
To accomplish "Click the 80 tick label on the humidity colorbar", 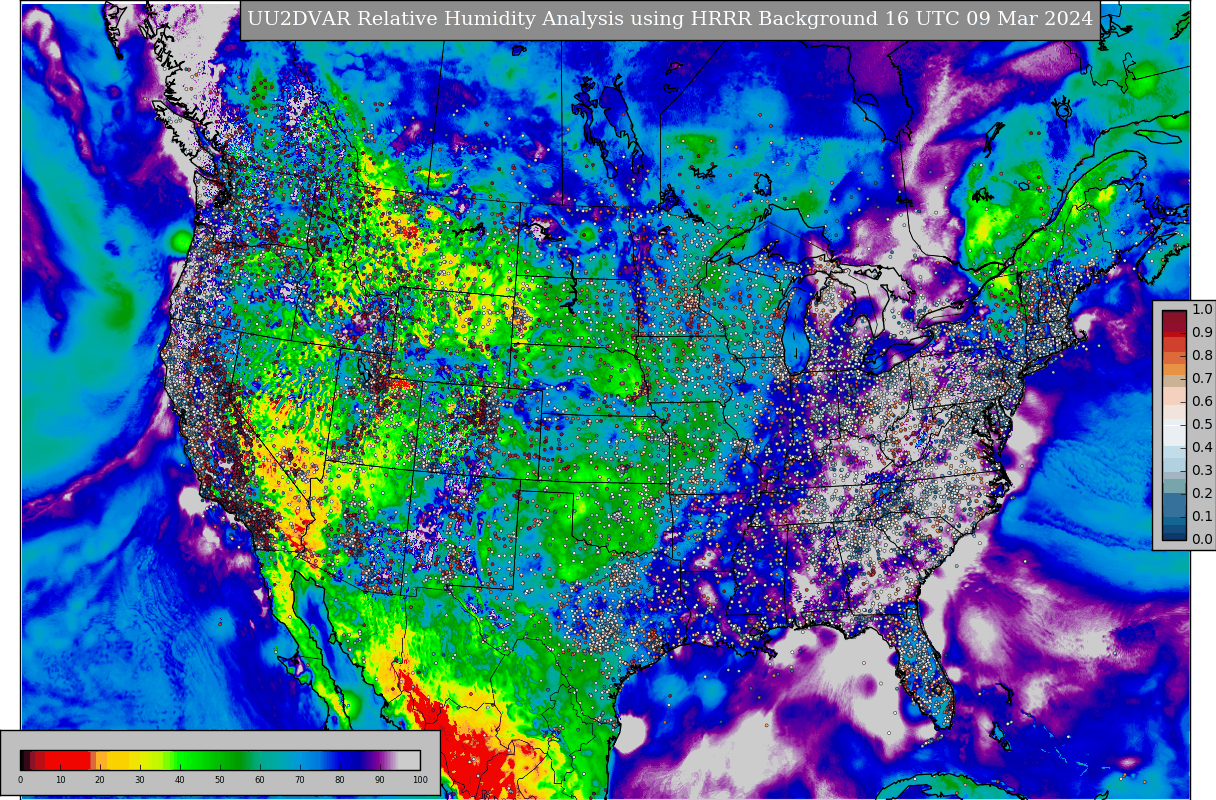I will pyautogui.click(x=340, y=780).
